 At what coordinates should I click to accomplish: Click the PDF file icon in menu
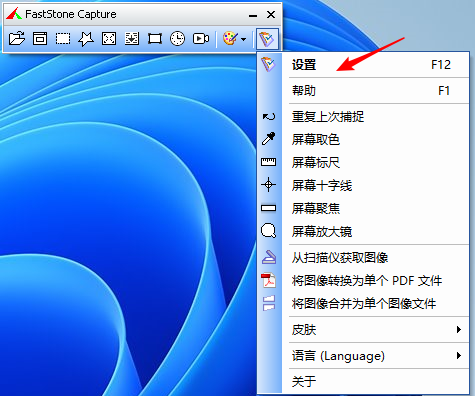269,280
